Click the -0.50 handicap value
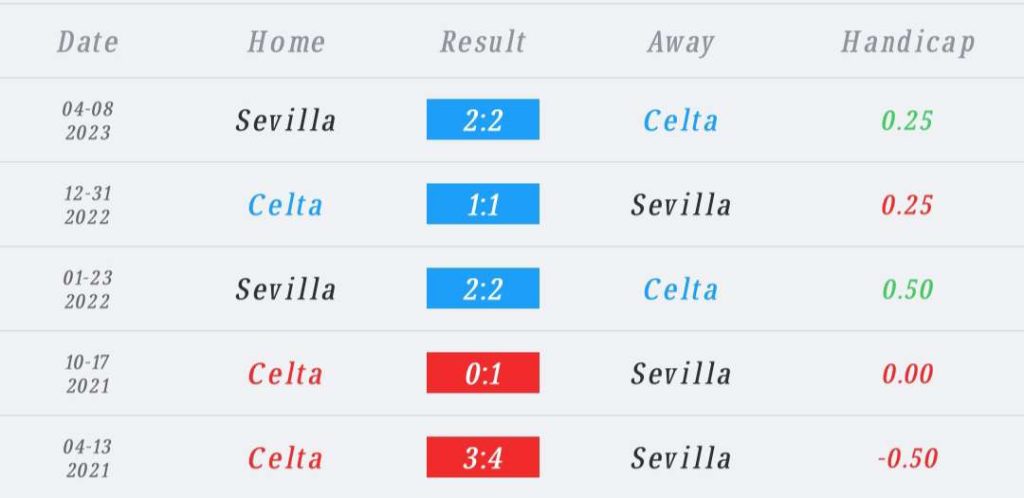The width and height of the screenshot is (1024, 498). pyautogui.click(x=908, y=458)
